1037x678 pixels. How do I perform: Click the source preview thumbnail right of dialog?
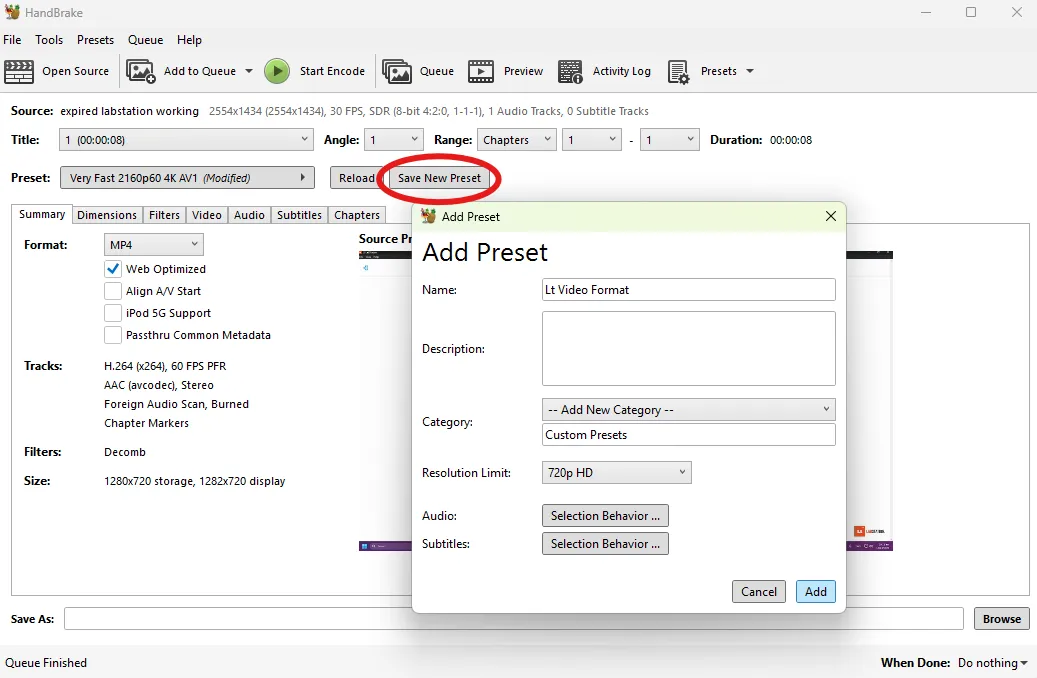(x=870, y=401)
